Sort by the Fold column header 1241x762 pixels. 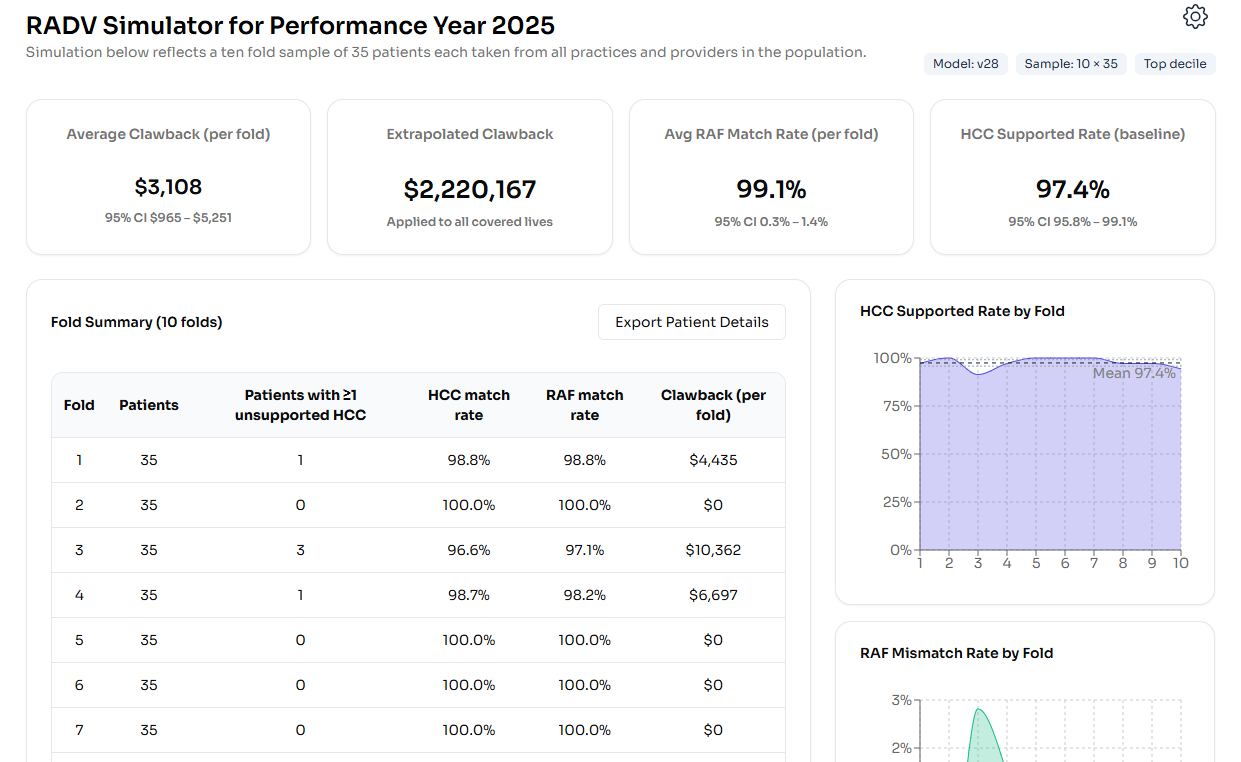(x=79, y=405)
